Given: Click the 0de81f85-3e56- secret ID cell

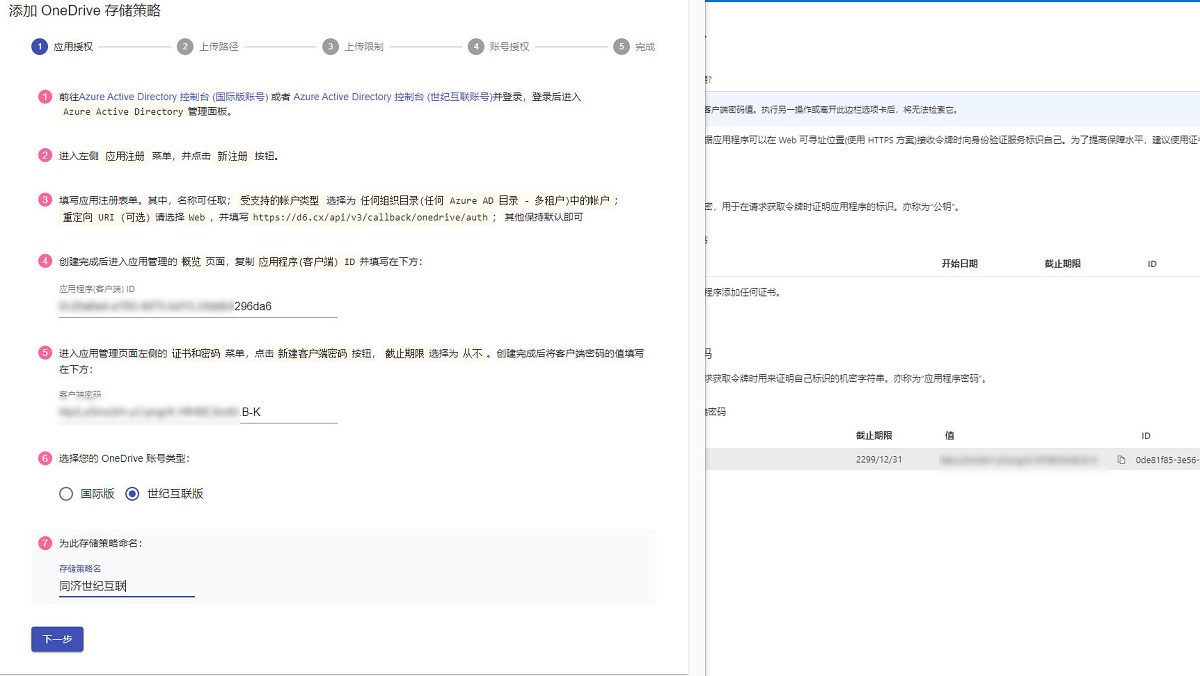Looking at the screenshot, I should 1167,460.
